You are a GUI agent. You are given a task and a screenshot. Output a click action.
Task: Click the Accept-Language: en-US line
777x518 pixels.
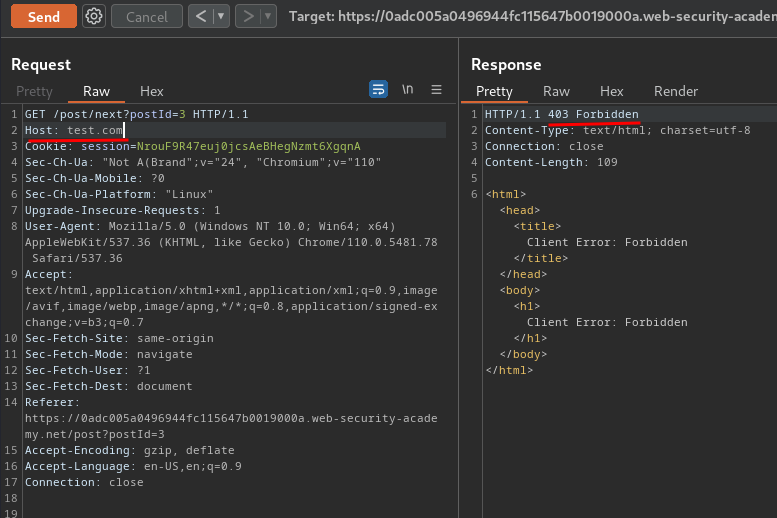click(x=133, y=466)
